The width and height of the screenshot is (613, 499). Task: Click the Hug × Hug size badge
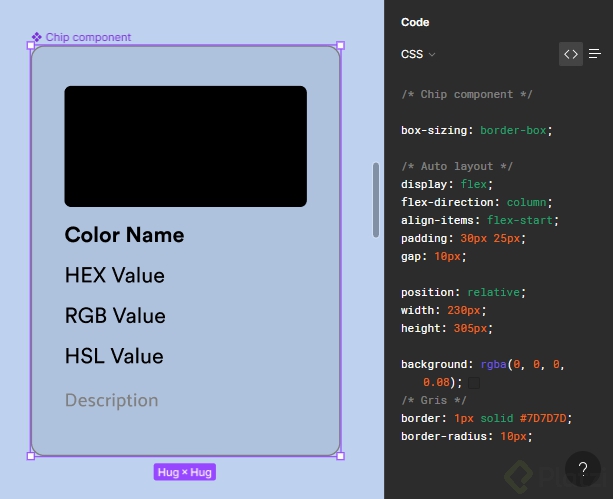185,472
